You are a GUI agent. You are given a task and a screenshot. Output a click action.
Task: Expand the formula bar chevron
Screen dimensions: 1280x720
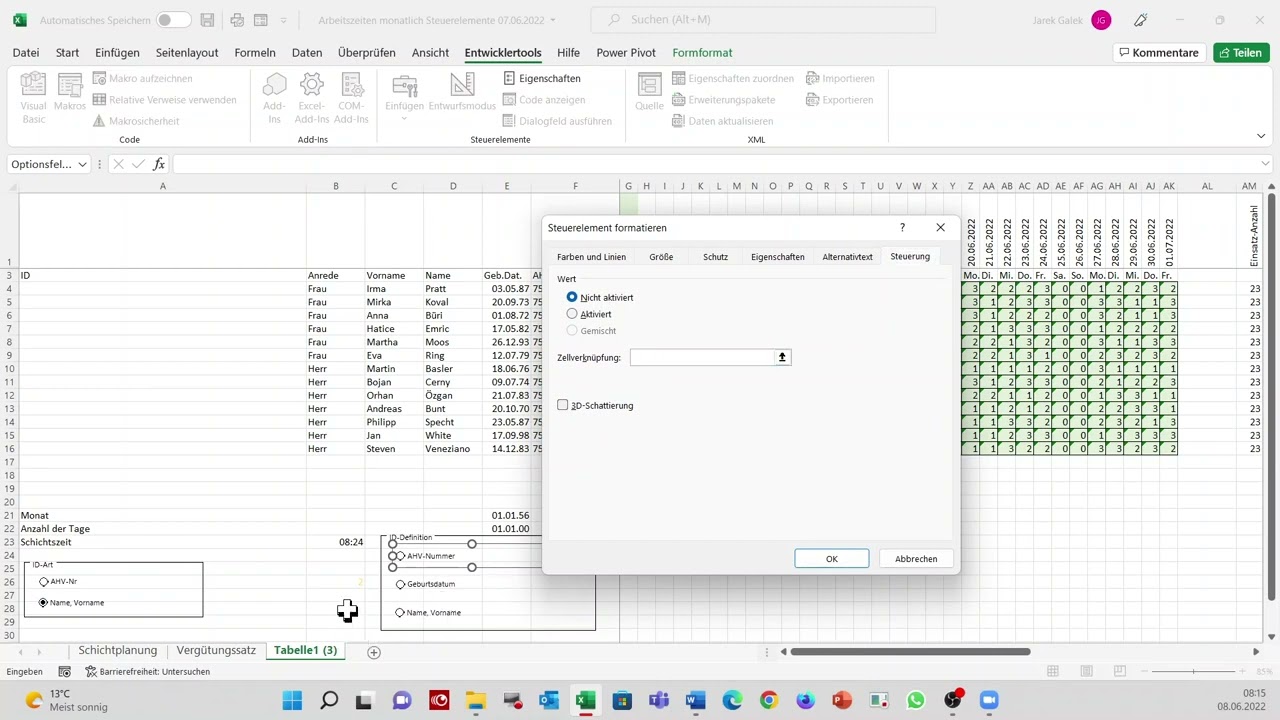point(1267,164)
